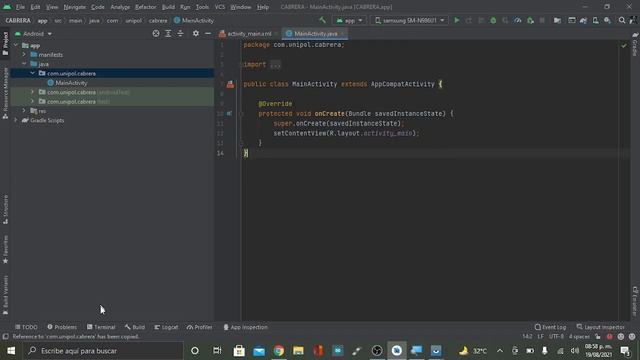Open the Build menu
Viewport: 640px width, 360px height.
coord(168,7)
